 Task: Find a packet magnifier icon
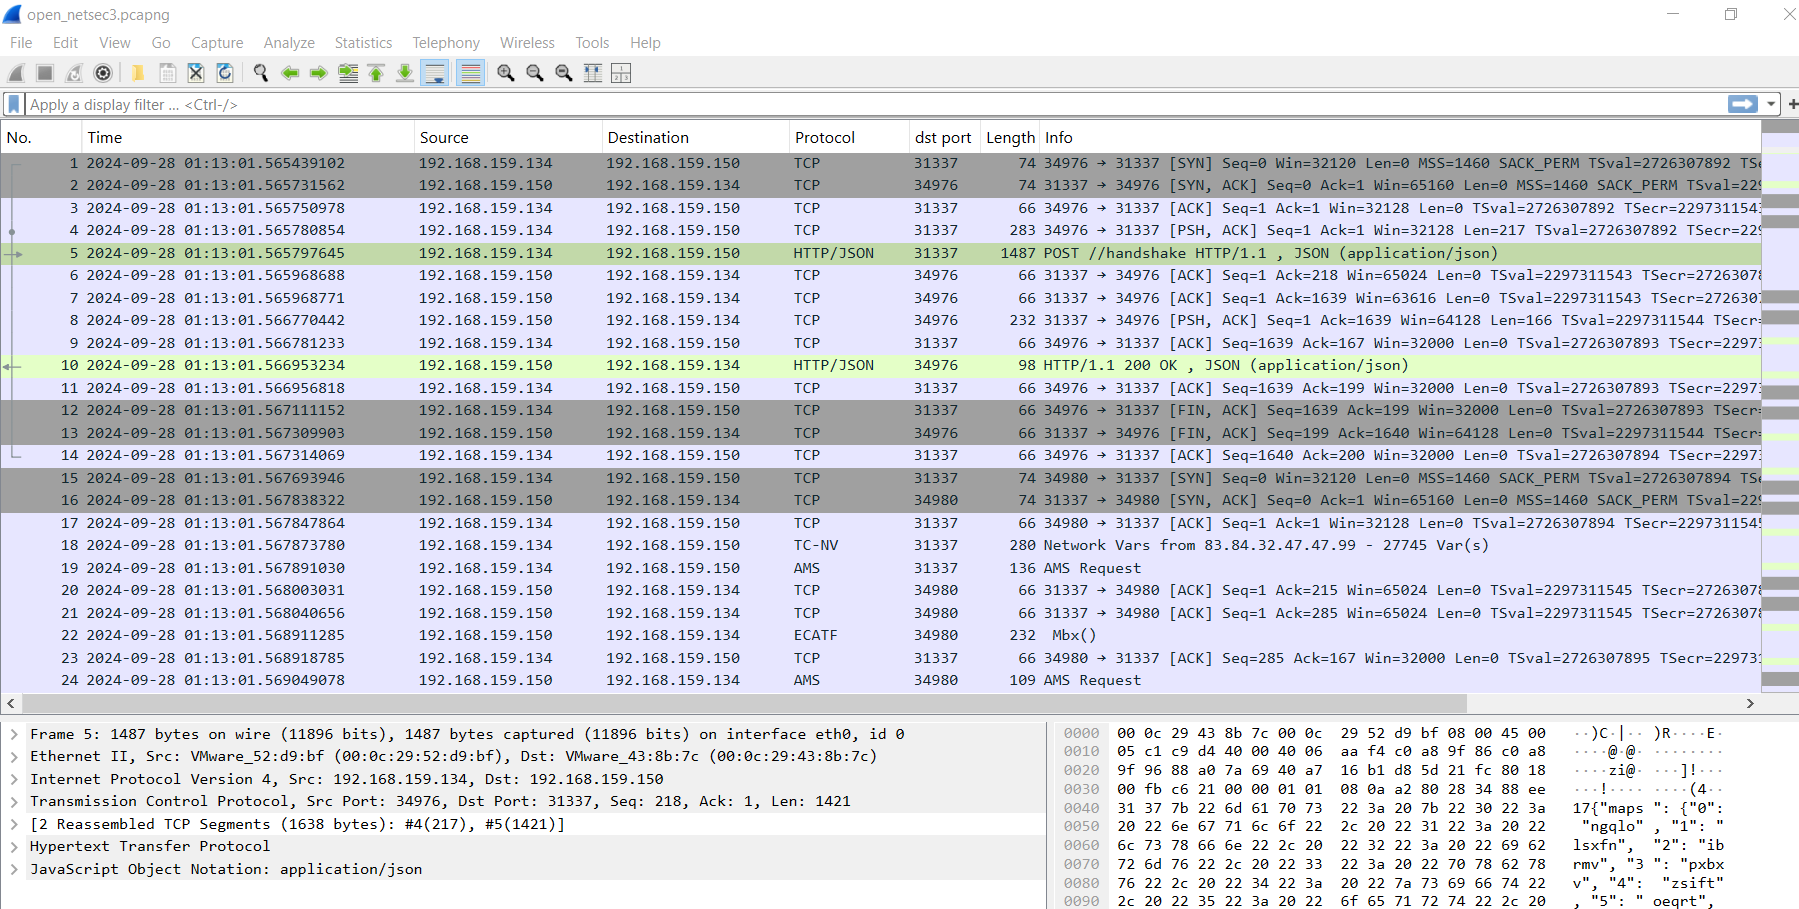point(261,73)
